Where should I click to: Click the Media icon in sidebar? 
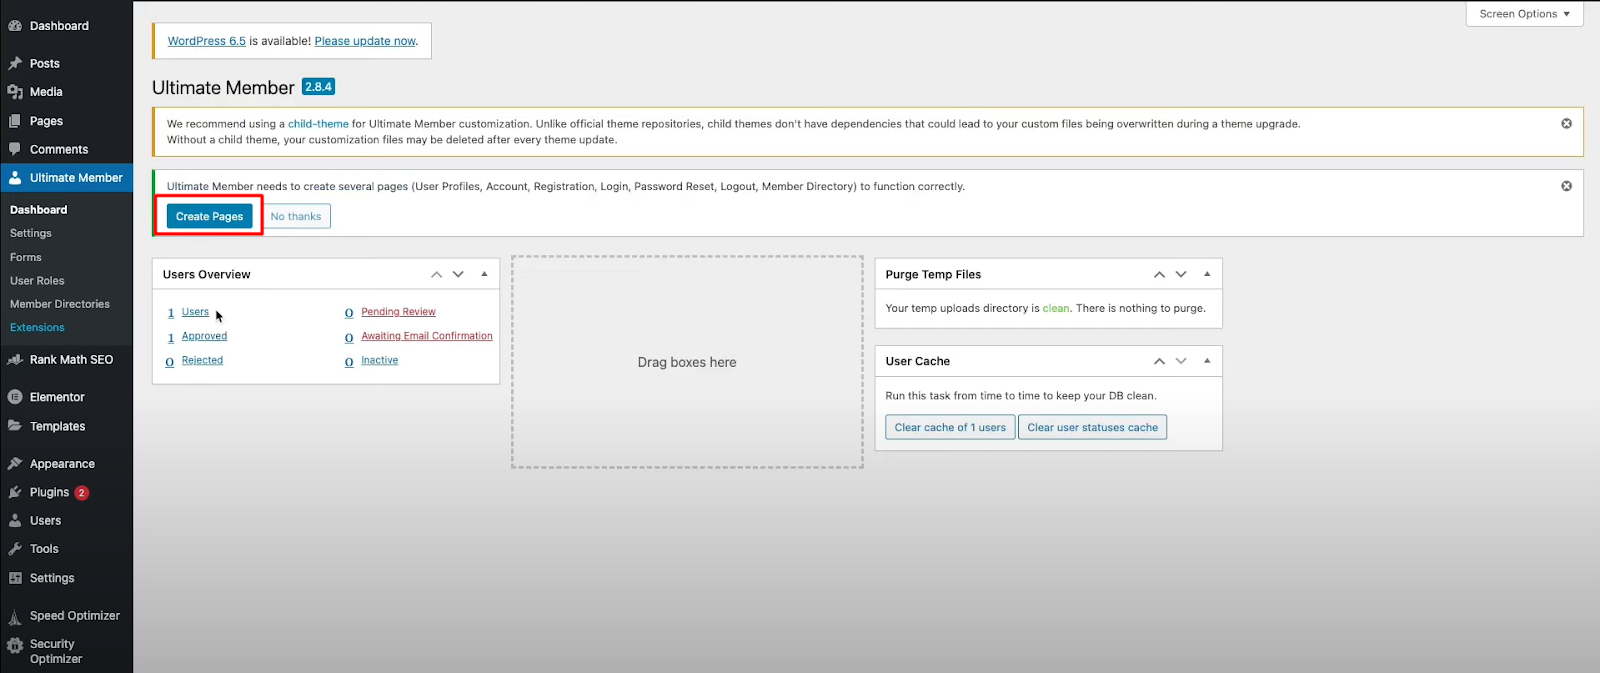[x=15, y=92]
